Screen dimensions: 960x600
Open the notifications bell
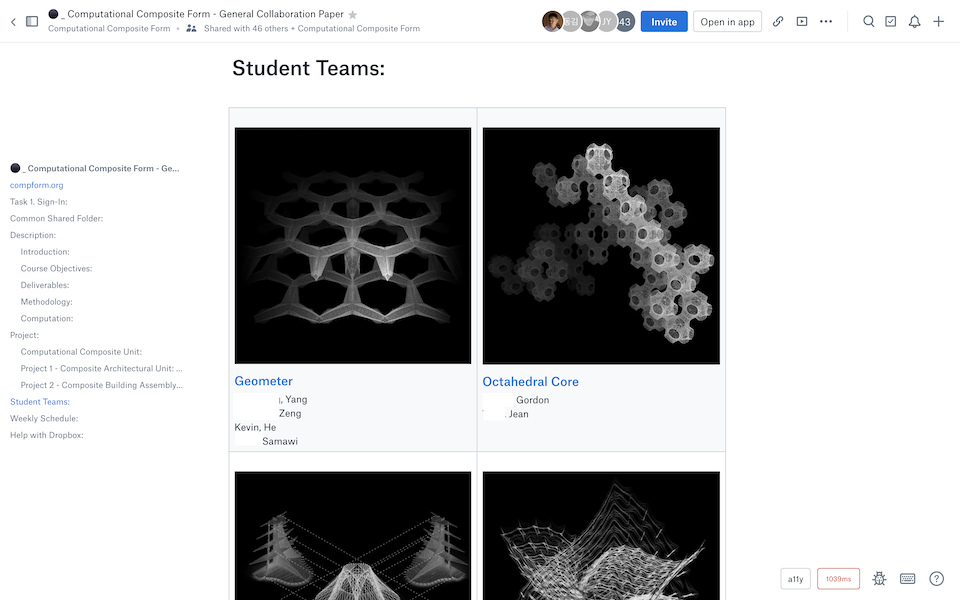pyautogui.click(x=914, y=21)
